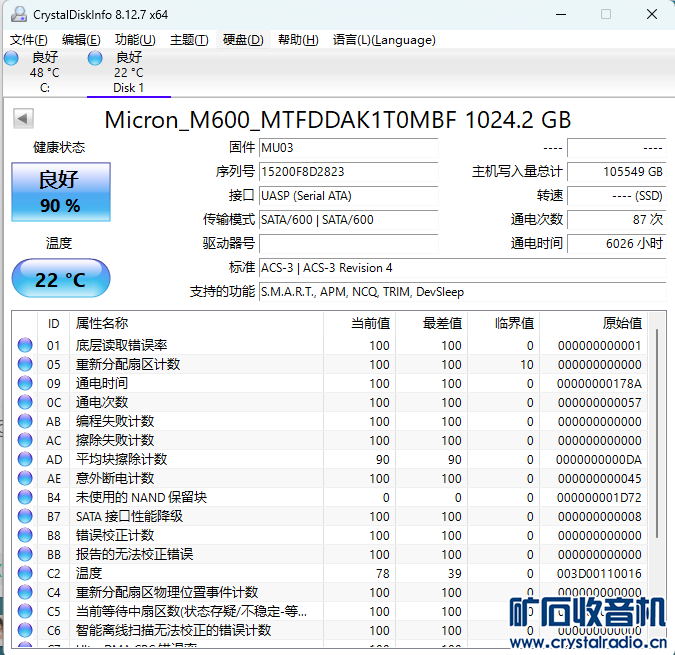The image size is (675, 655).
Task: Click the previous disk arrow button
Action: (23, 118)
